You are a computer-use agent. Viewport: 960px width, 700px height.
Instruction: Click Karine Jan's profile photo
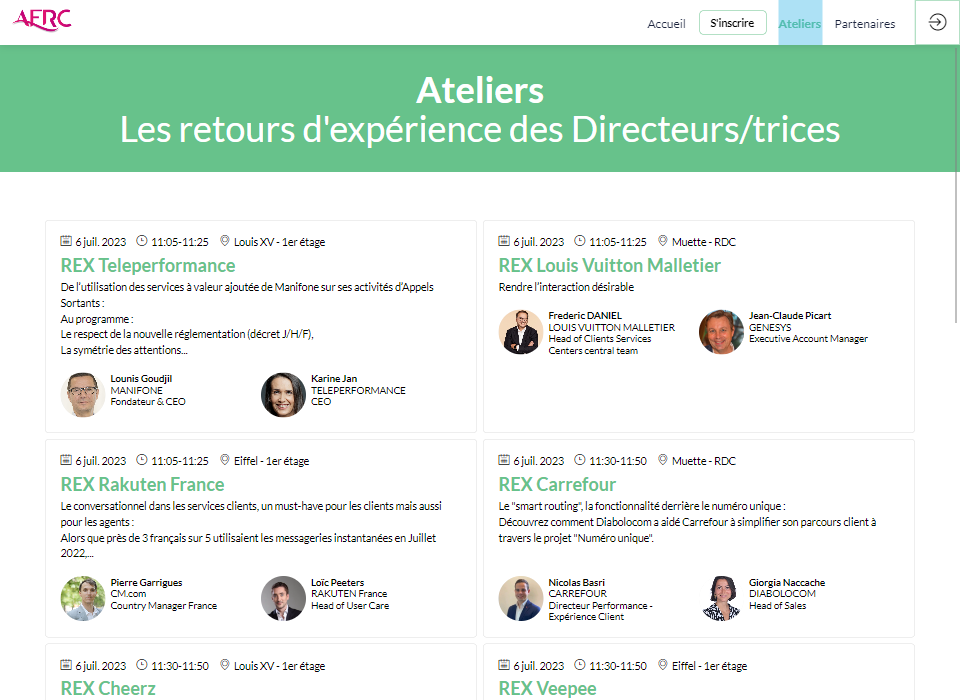[283, 395]
